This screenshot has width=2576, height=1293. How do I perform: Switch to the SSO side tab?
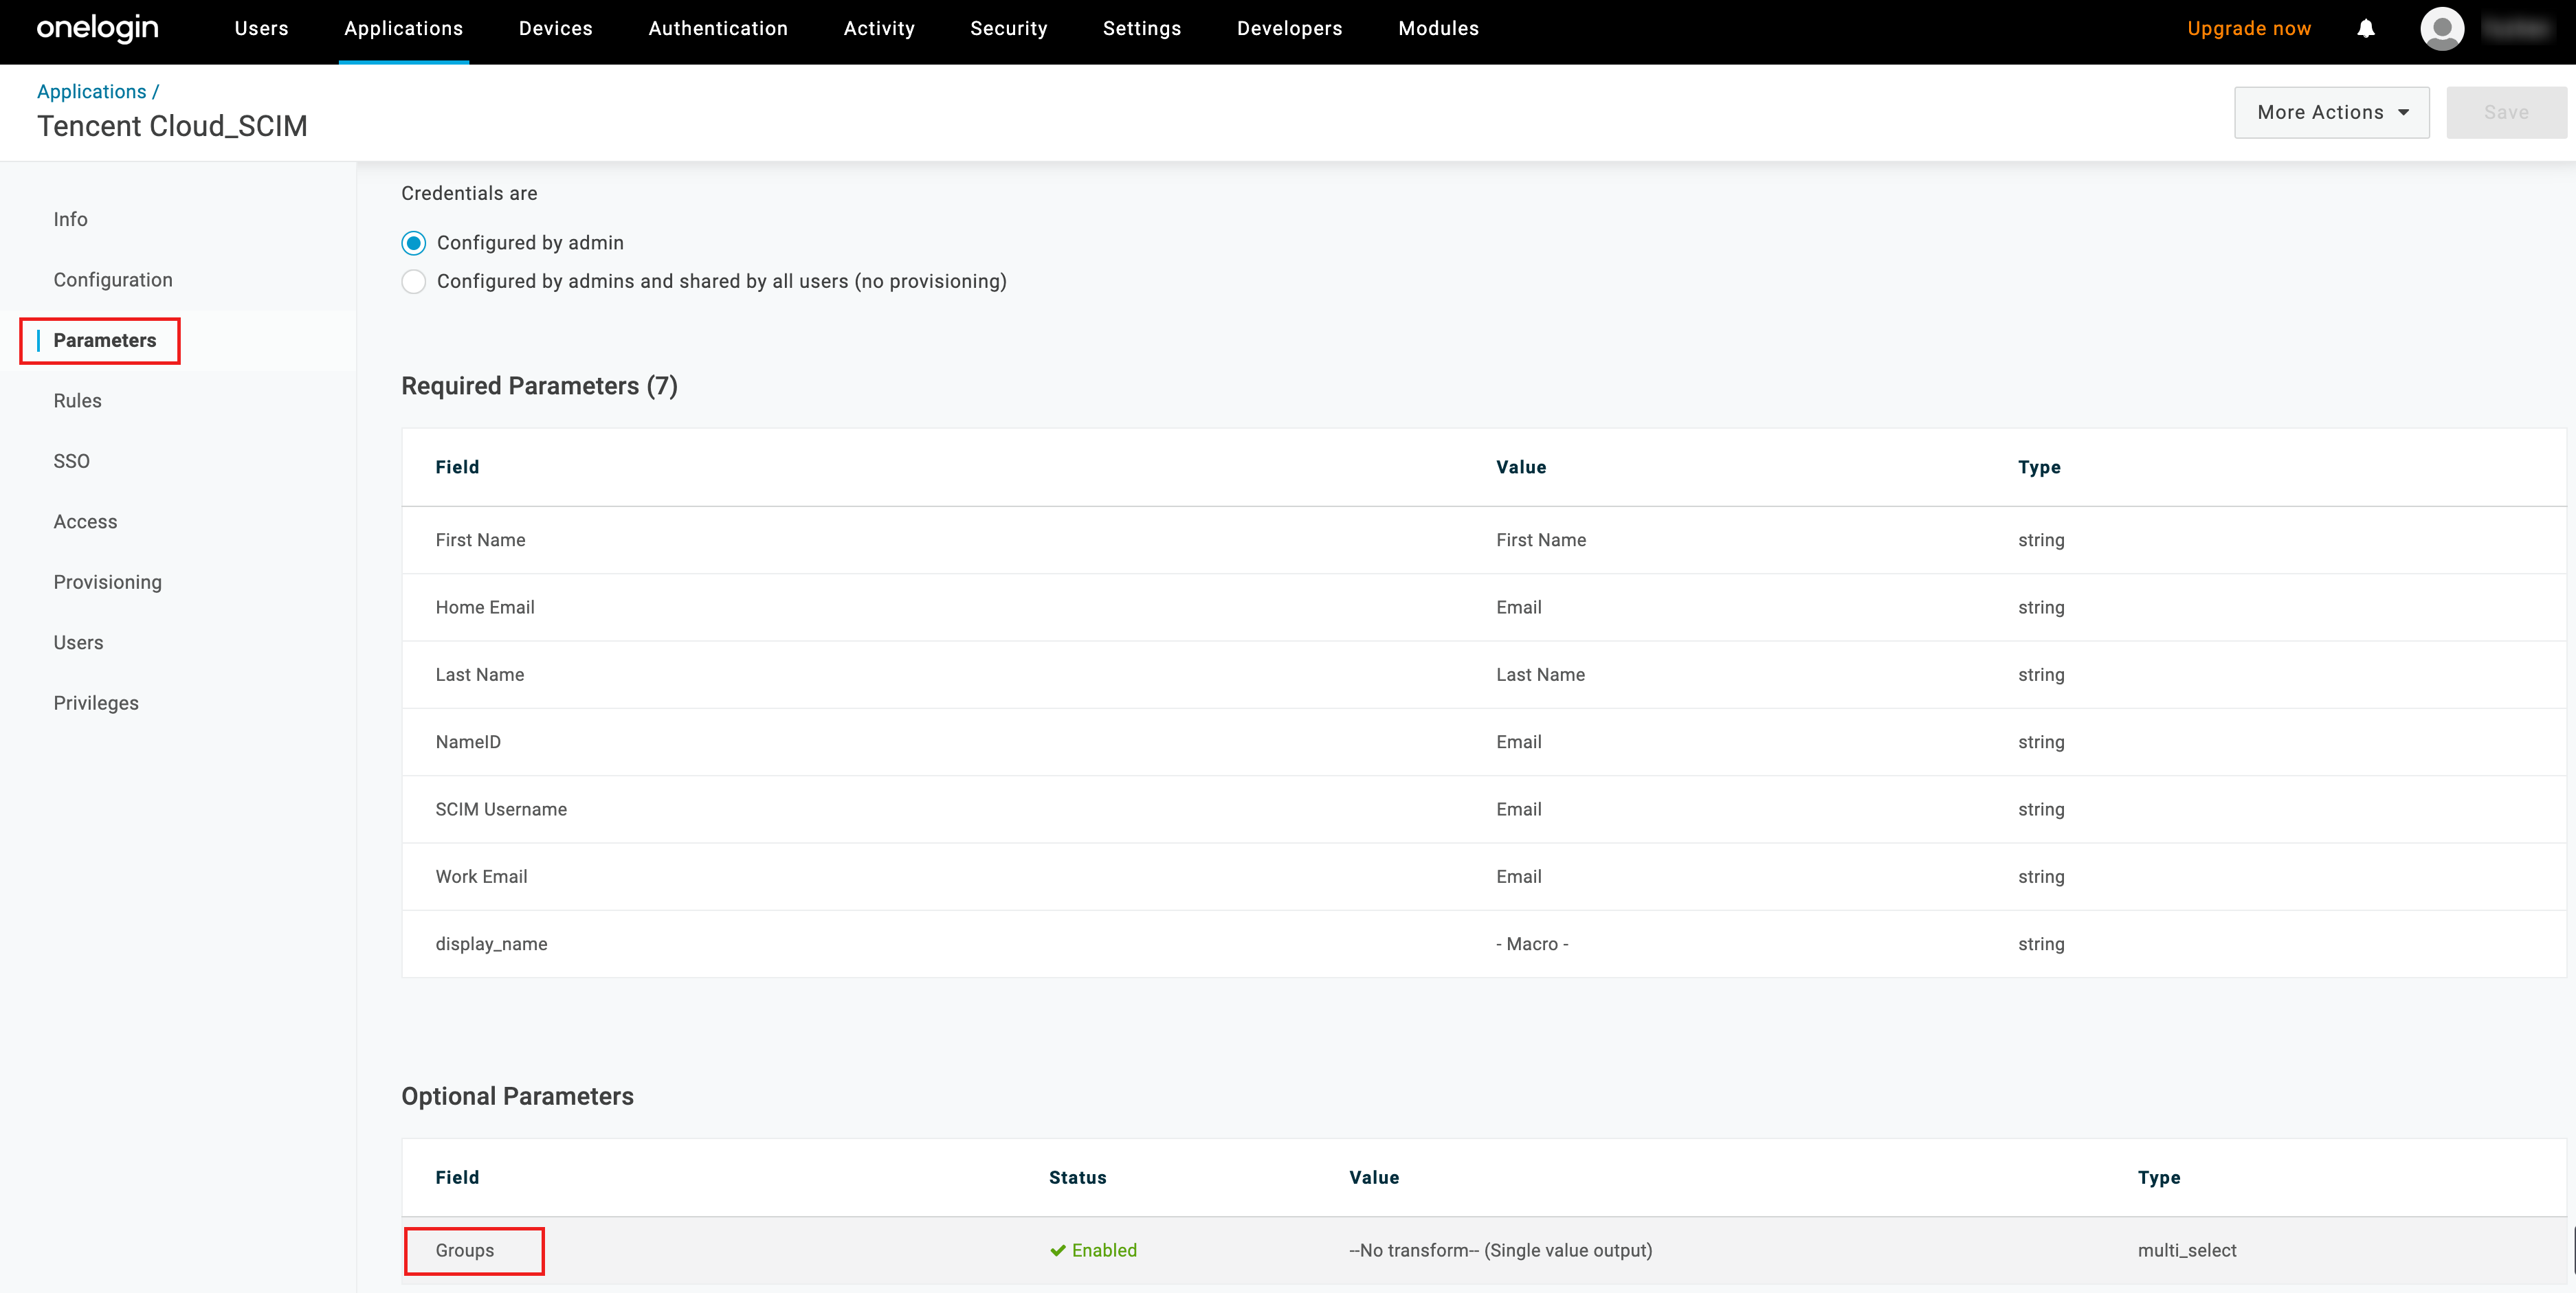click(71, 461)
